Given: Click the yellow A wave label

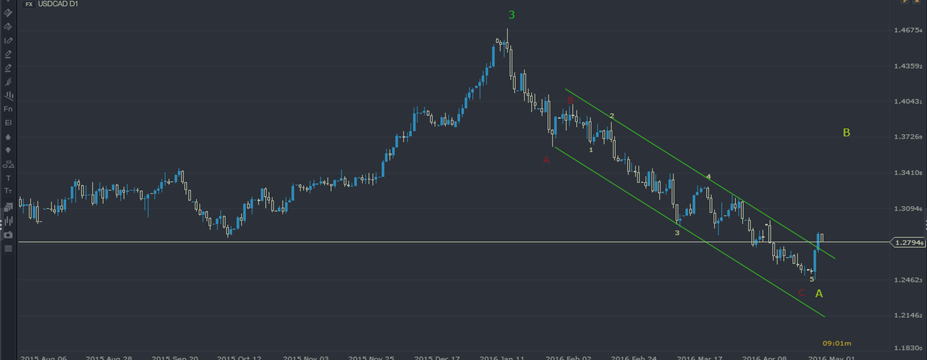Looking at the screenshot, I should pyautogui.click(x=819, y=293).
